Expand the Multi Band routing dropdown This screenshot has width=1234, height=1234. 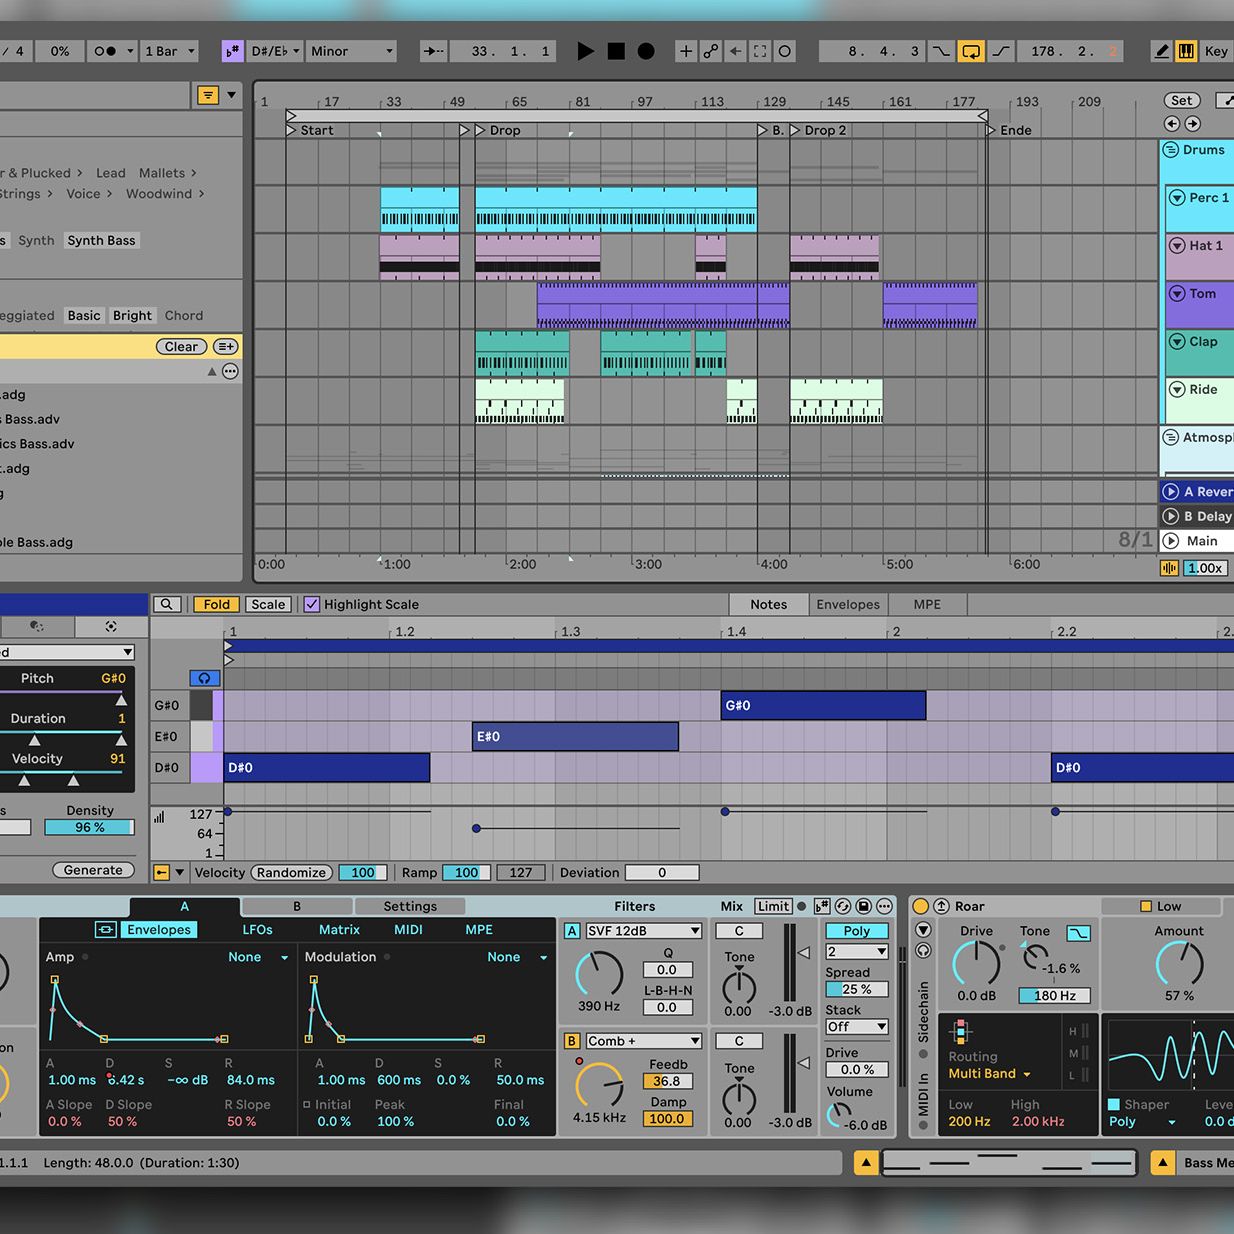989,1074
